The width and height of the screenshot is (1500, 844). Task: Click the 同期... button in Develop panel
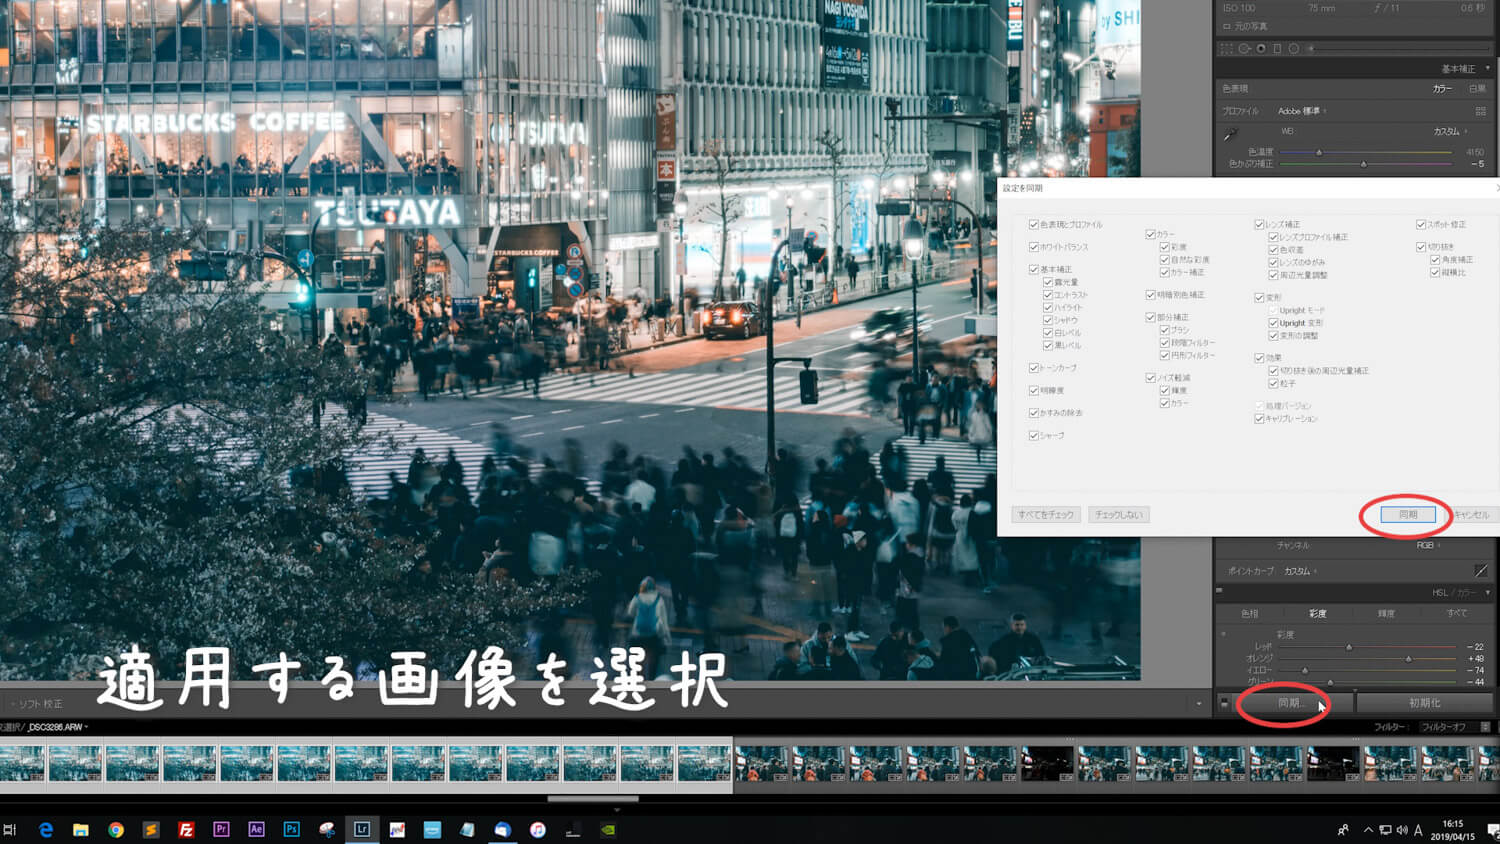coord(1290,703)
